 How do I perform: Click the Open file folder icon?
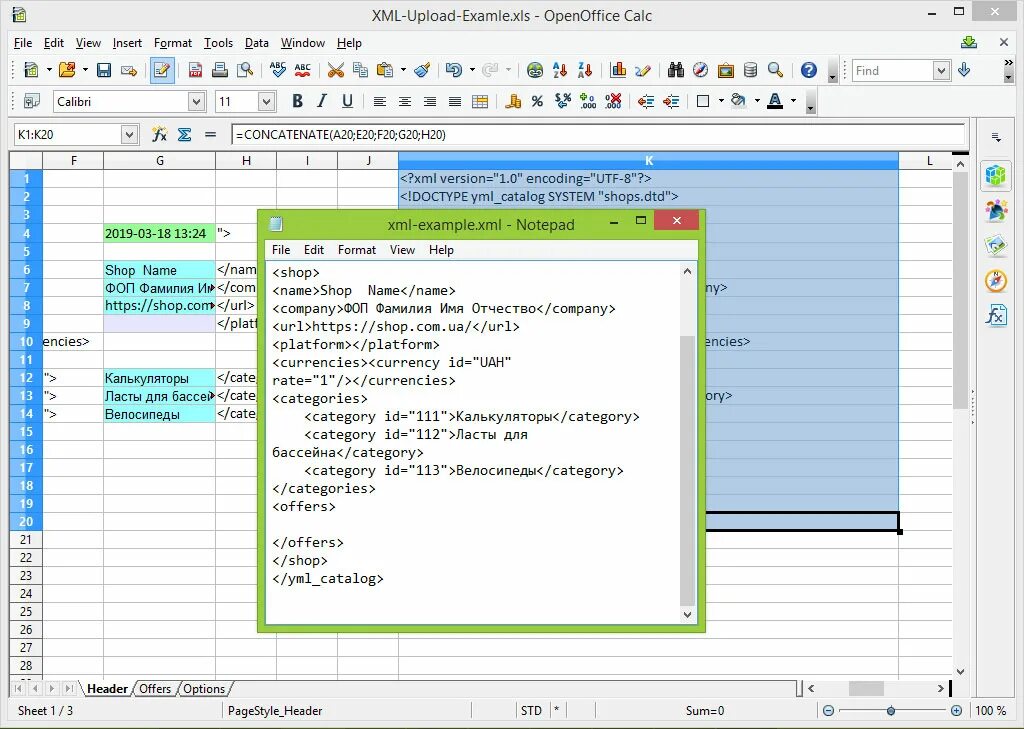66,70
